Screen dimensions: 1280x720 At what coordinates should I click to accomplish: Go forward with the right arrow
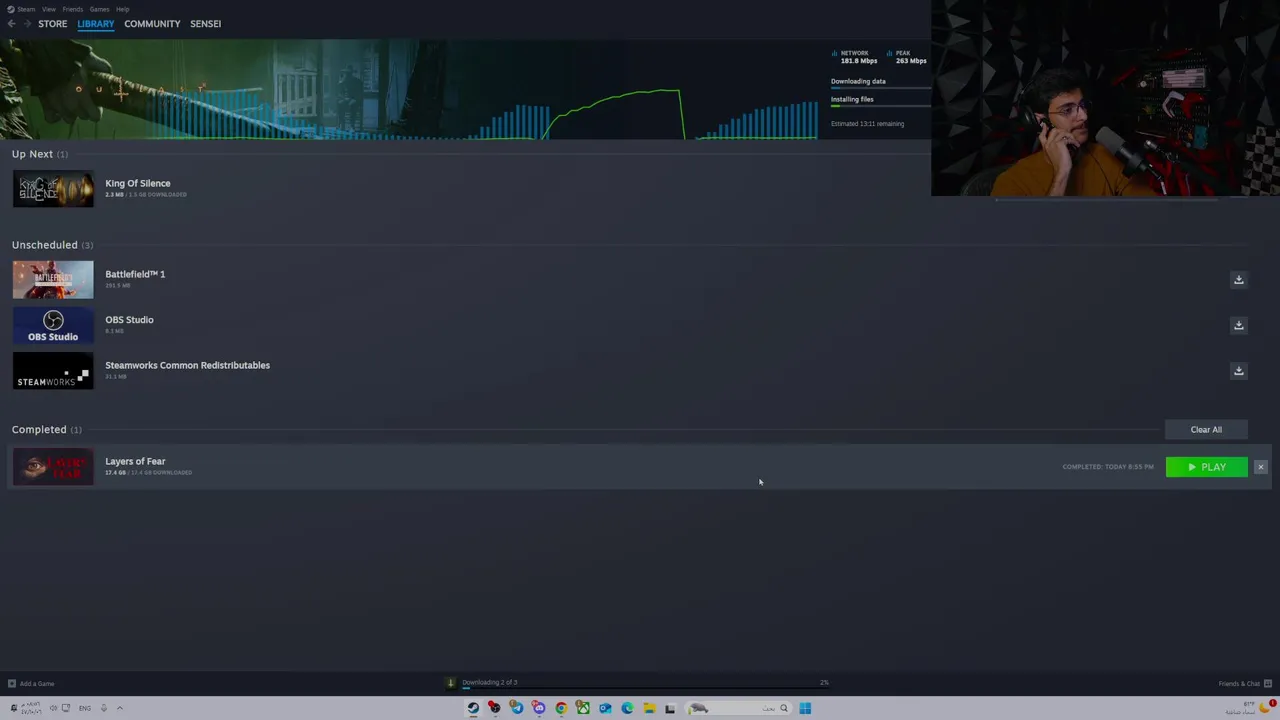click(x=27, y=24)
